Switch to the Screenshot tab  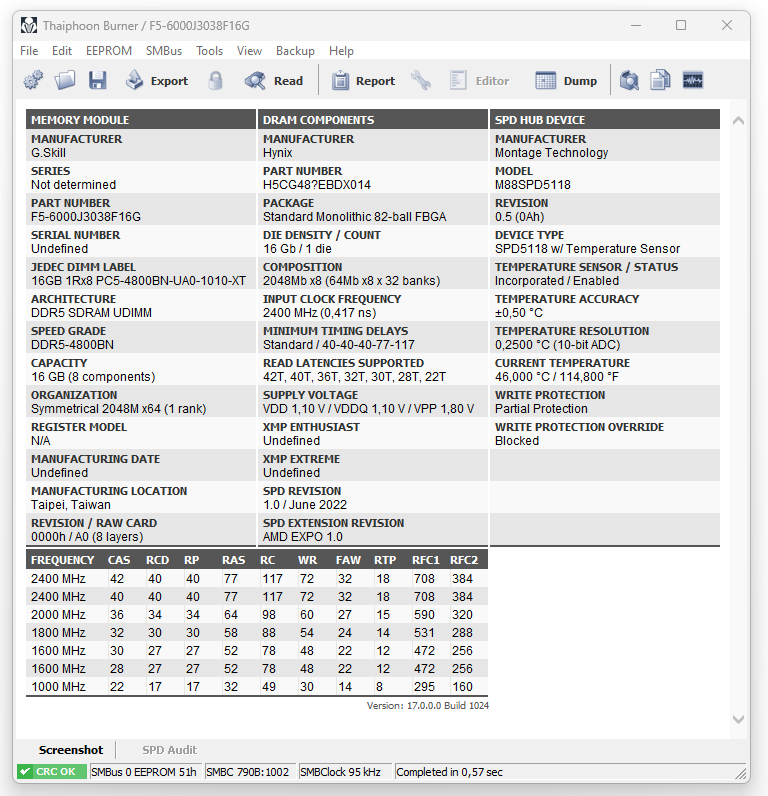point(71,750)
